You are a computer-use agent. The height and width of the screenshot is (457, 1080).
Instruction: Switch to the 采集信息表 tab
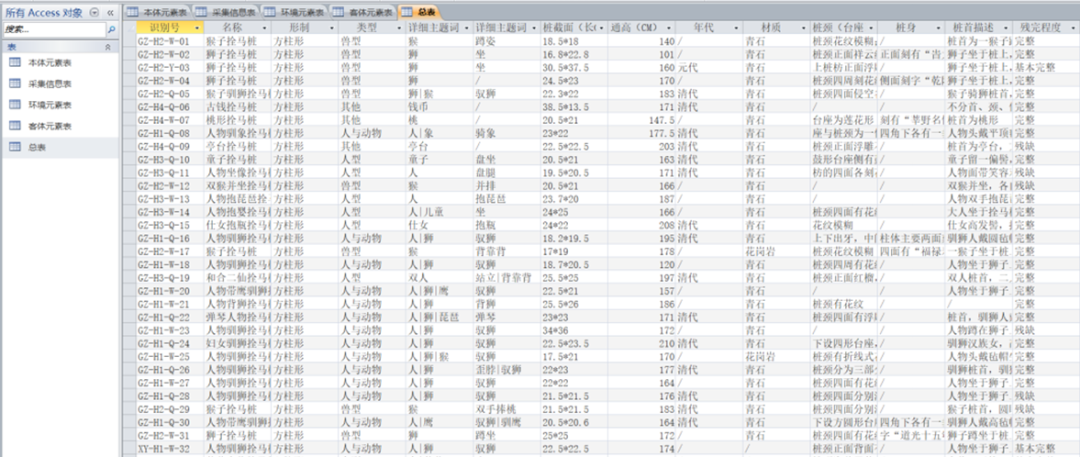tap(229, 11)
